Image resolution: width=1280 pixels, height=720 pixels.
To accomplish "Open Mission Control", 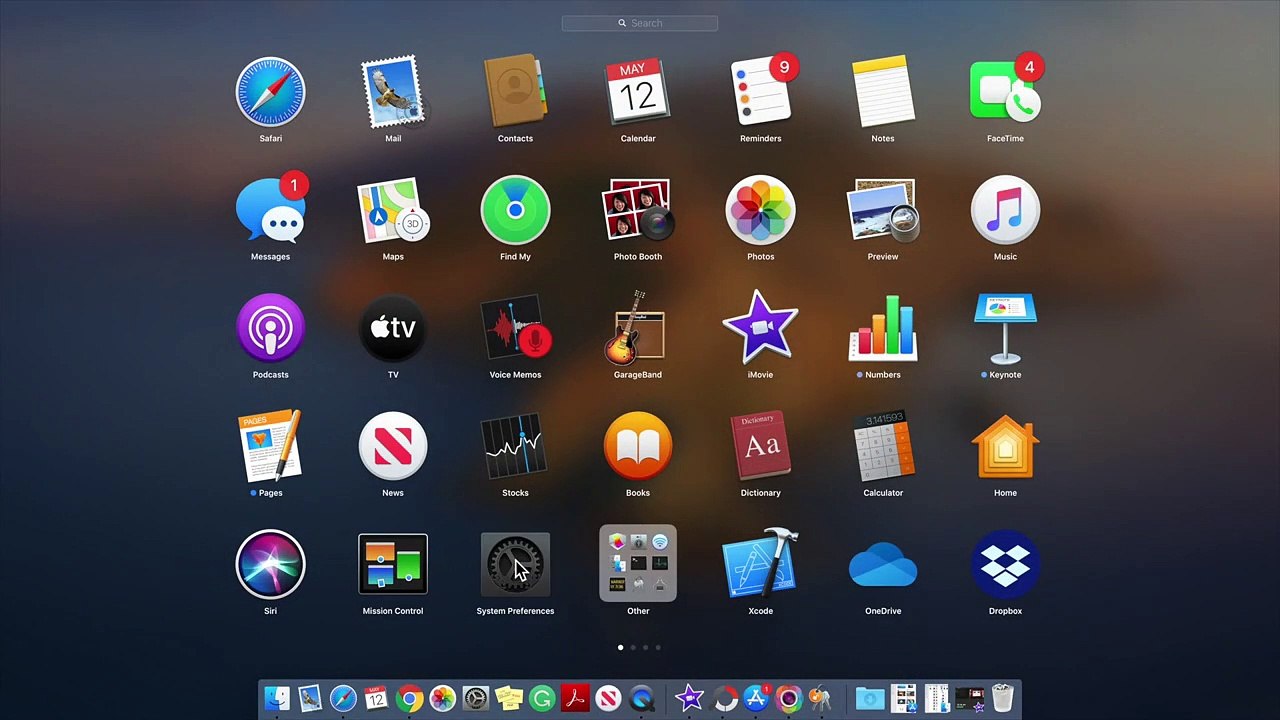I will 393,564.
